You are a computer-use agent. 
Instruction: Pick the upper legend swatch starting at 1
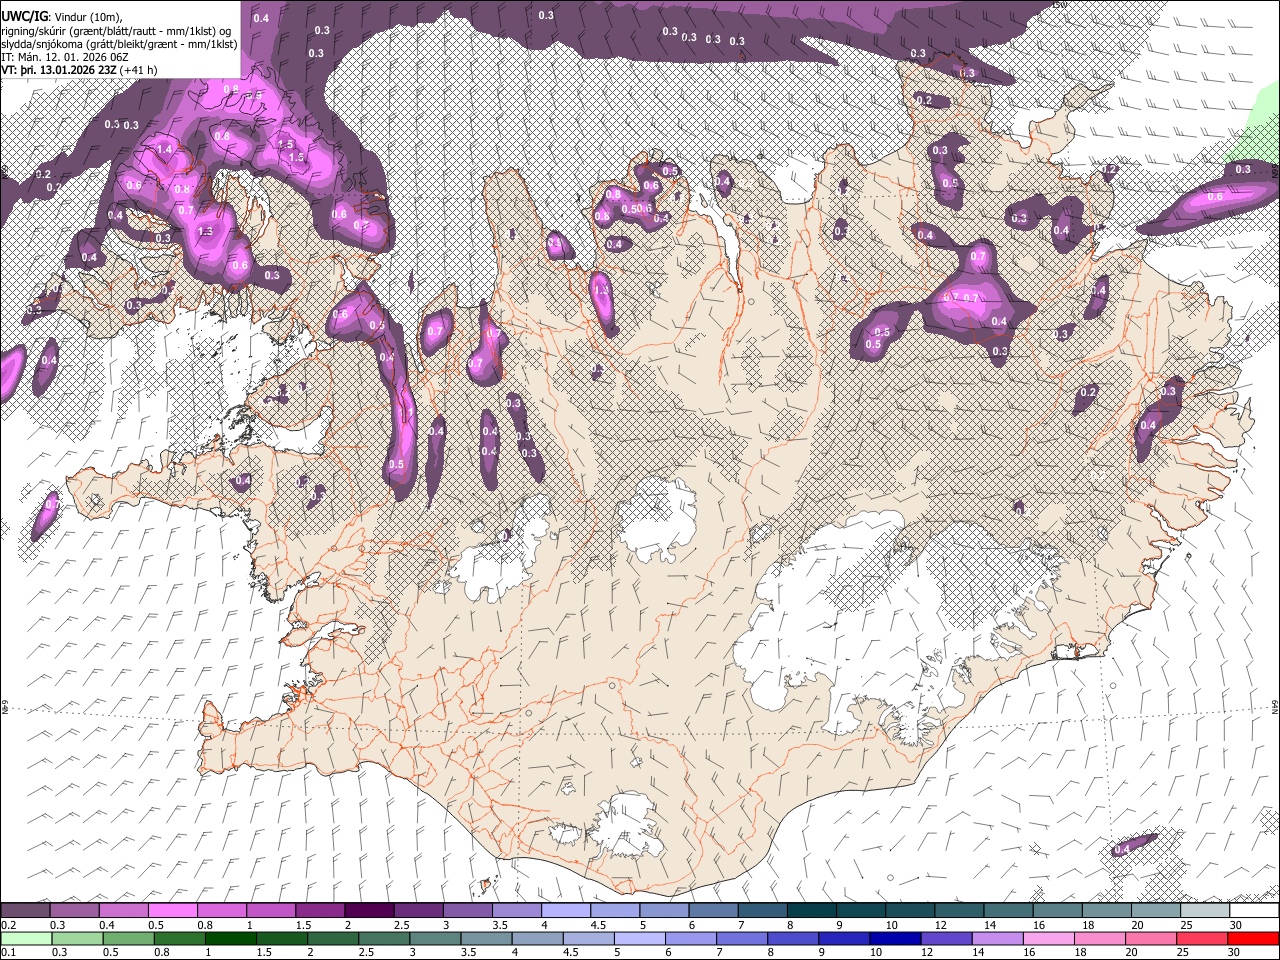coord(270,911)
